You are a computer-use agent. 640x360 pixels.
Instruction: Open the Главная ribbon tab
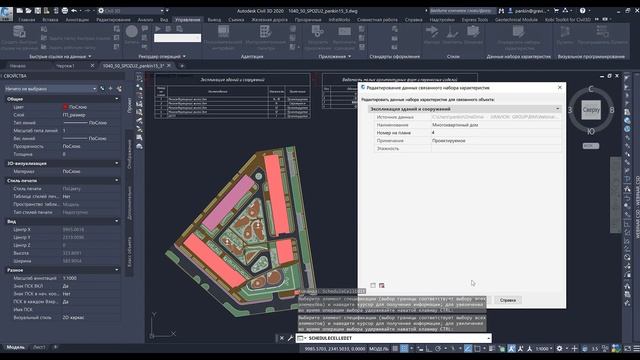[x=27, y=20]
